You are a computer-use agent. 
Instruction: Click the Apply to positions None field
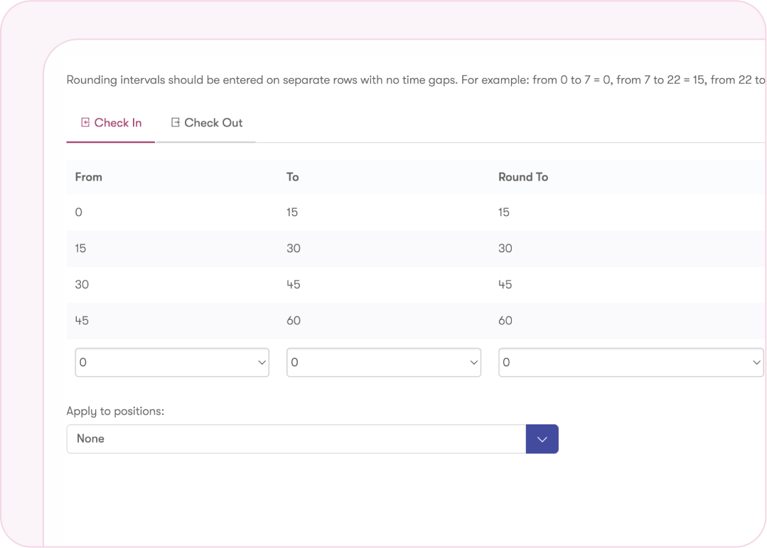click(296, 439)
